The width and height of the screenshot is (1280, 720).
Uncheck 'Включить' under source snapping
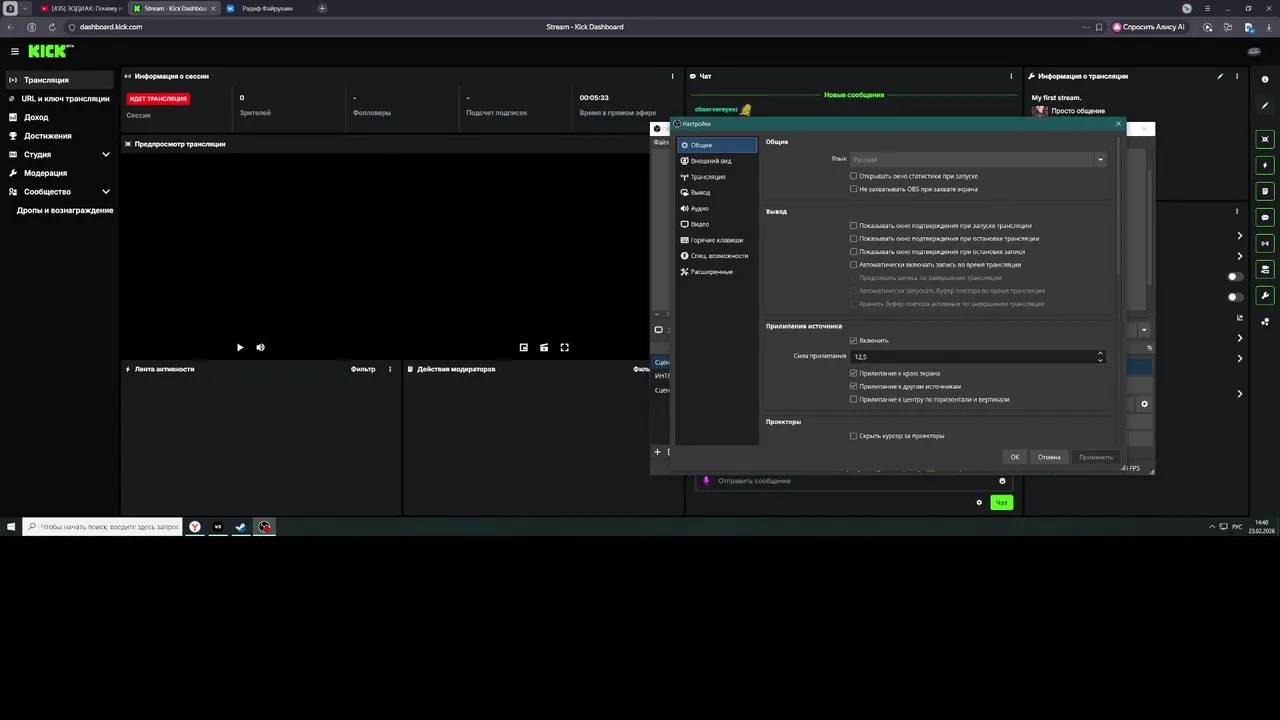(x=853, y=341)
